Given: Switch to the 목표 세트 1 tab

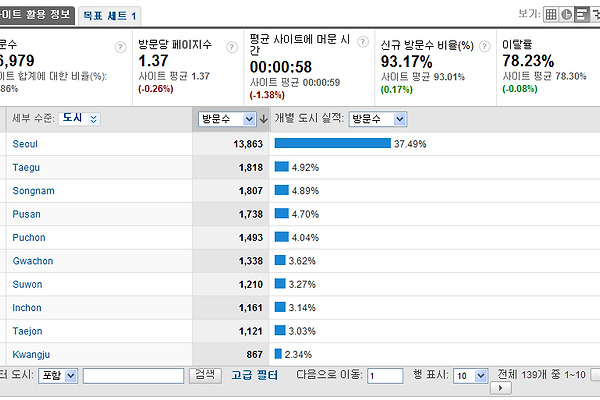Looking at the screenshot, I should [111, 17].
